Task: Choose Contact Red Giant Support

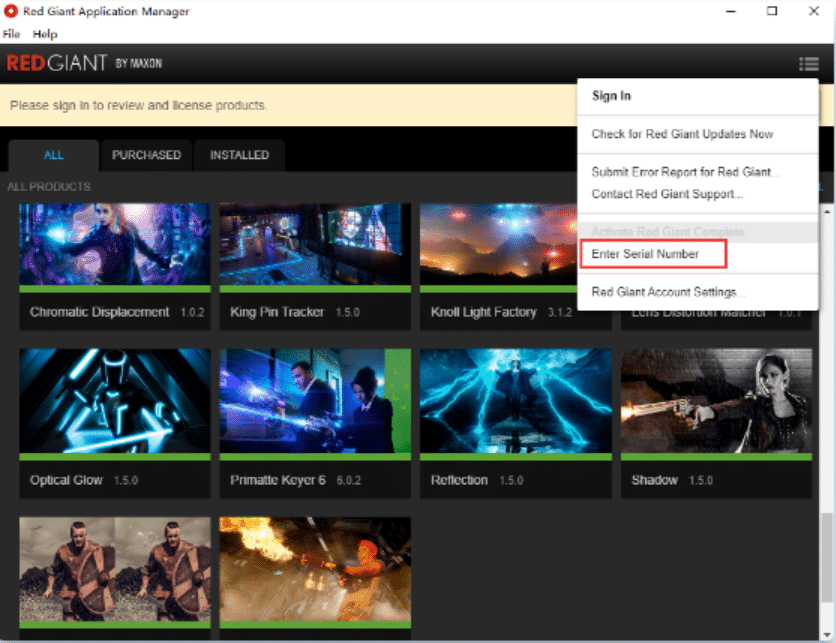Action: [667, 194]
